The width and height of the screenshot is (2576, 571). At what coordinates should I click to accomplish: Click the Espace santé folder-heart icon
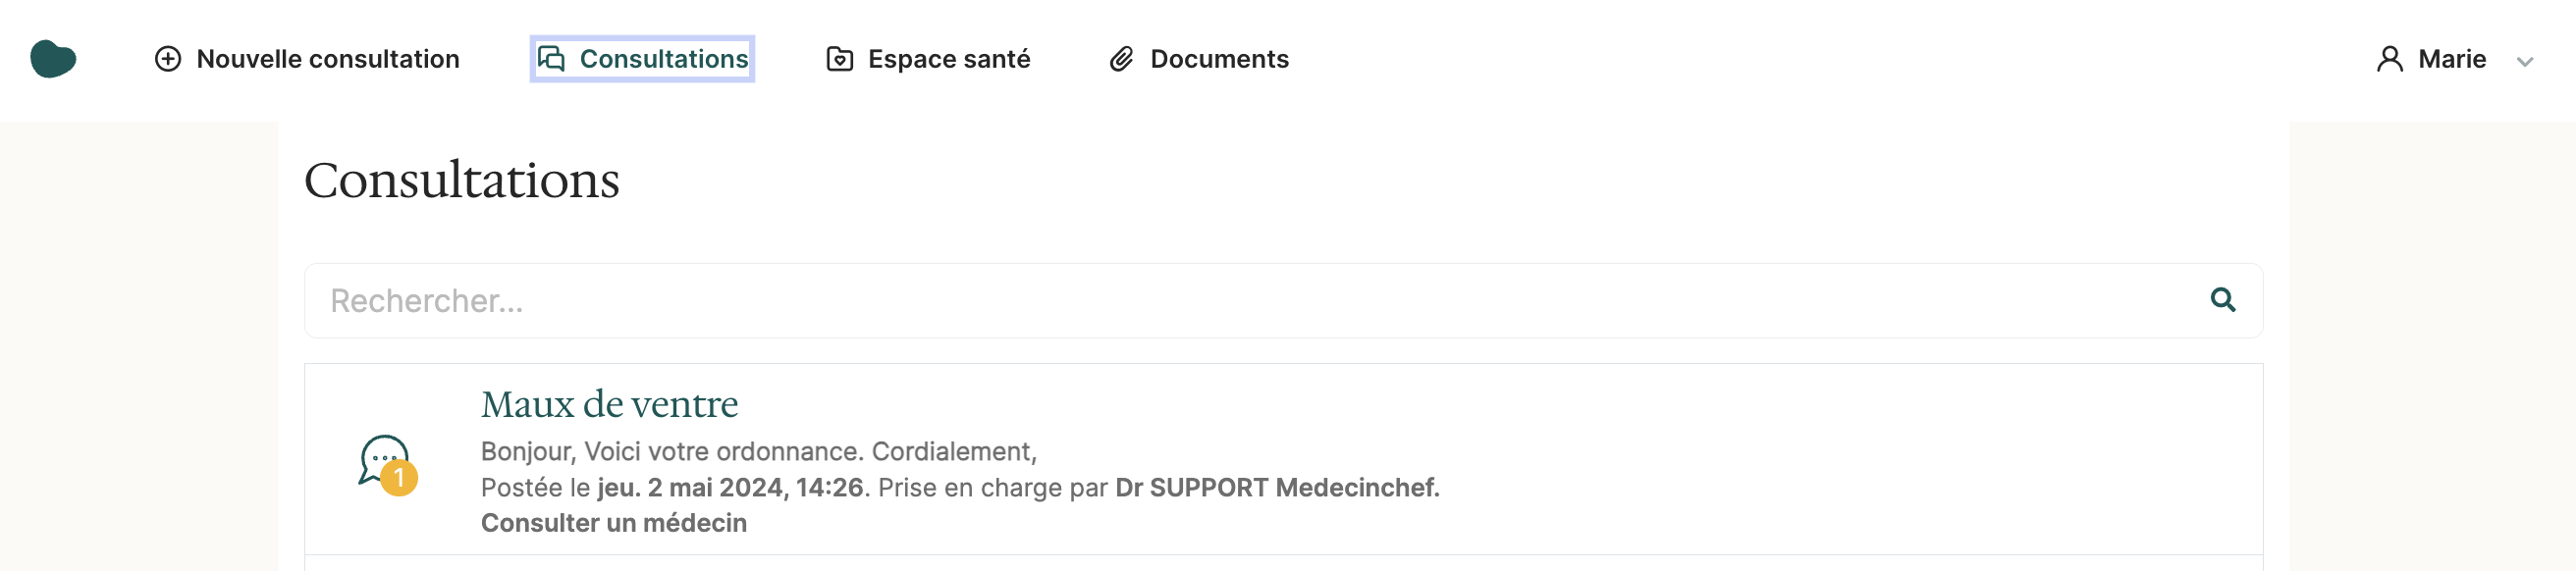click(840, 59)
